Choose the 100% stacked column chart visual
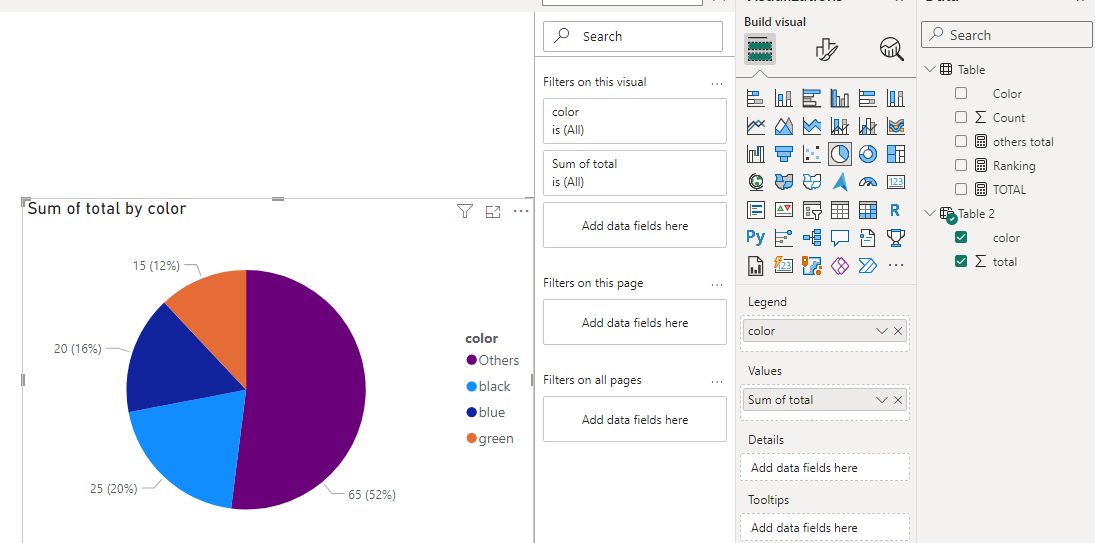This screenshot has width=1095, height=543. click(895, 98)
